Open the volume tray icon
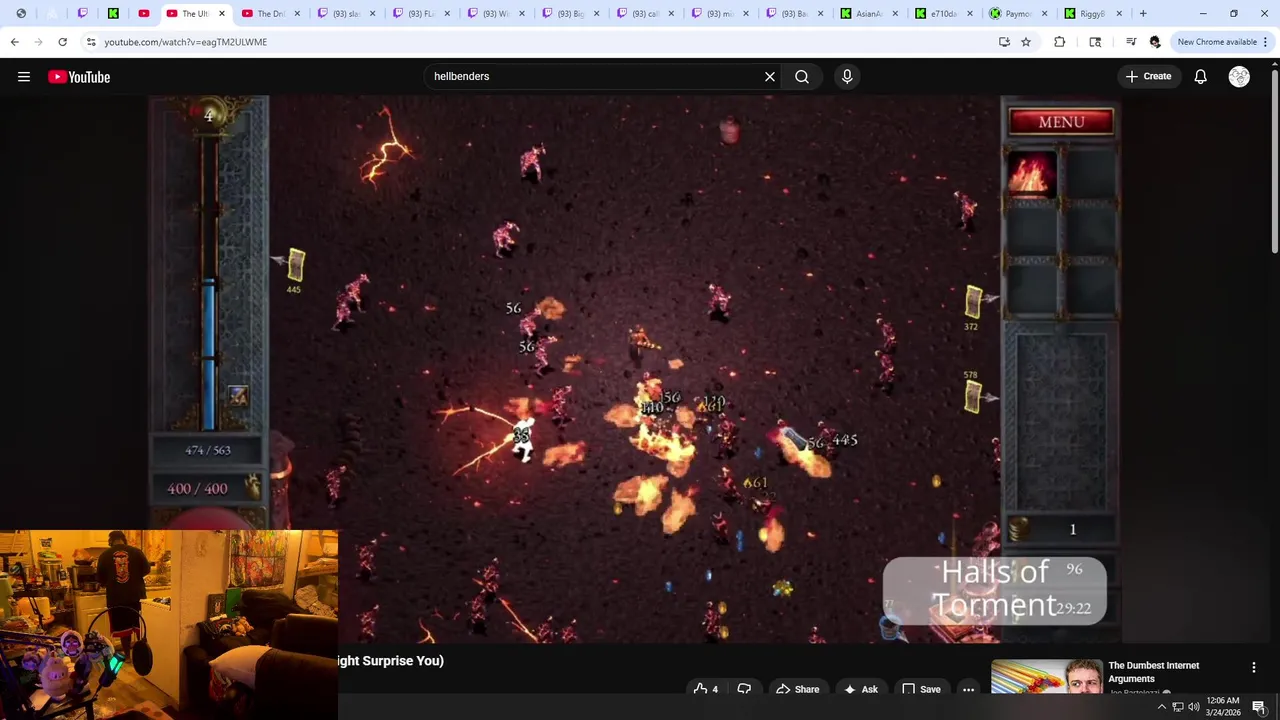 pos(1194,707)
